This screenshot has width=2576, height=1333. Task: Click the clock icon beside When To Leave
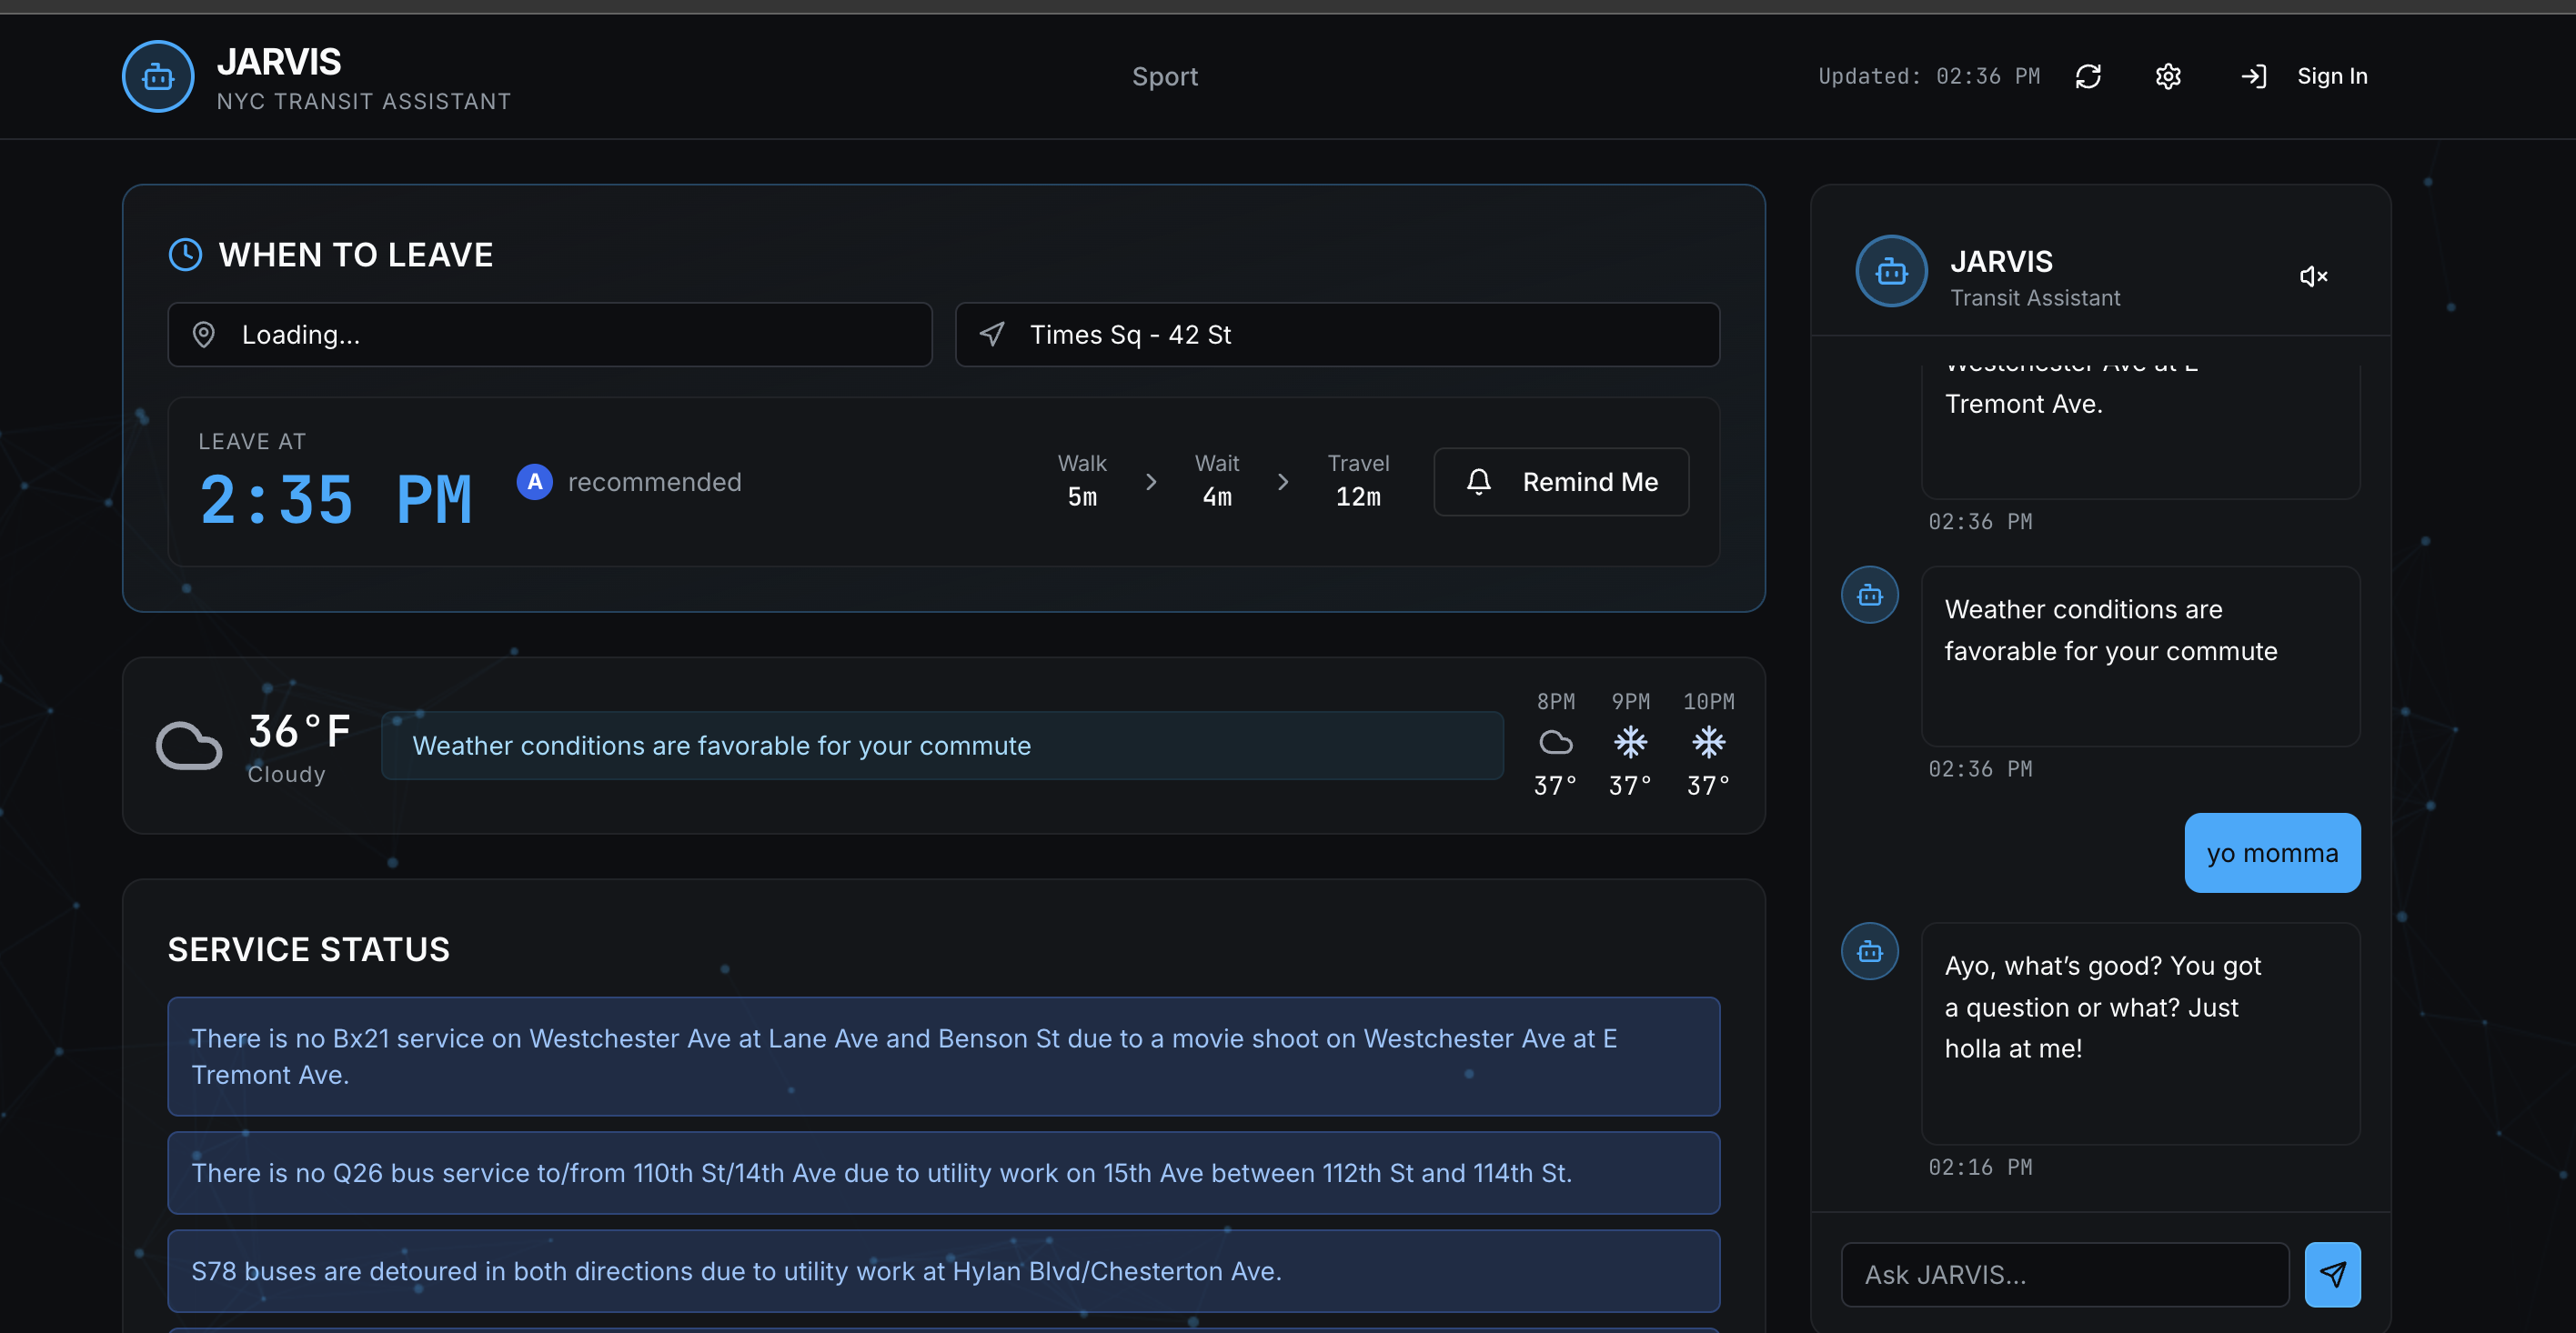pos(185,255)
